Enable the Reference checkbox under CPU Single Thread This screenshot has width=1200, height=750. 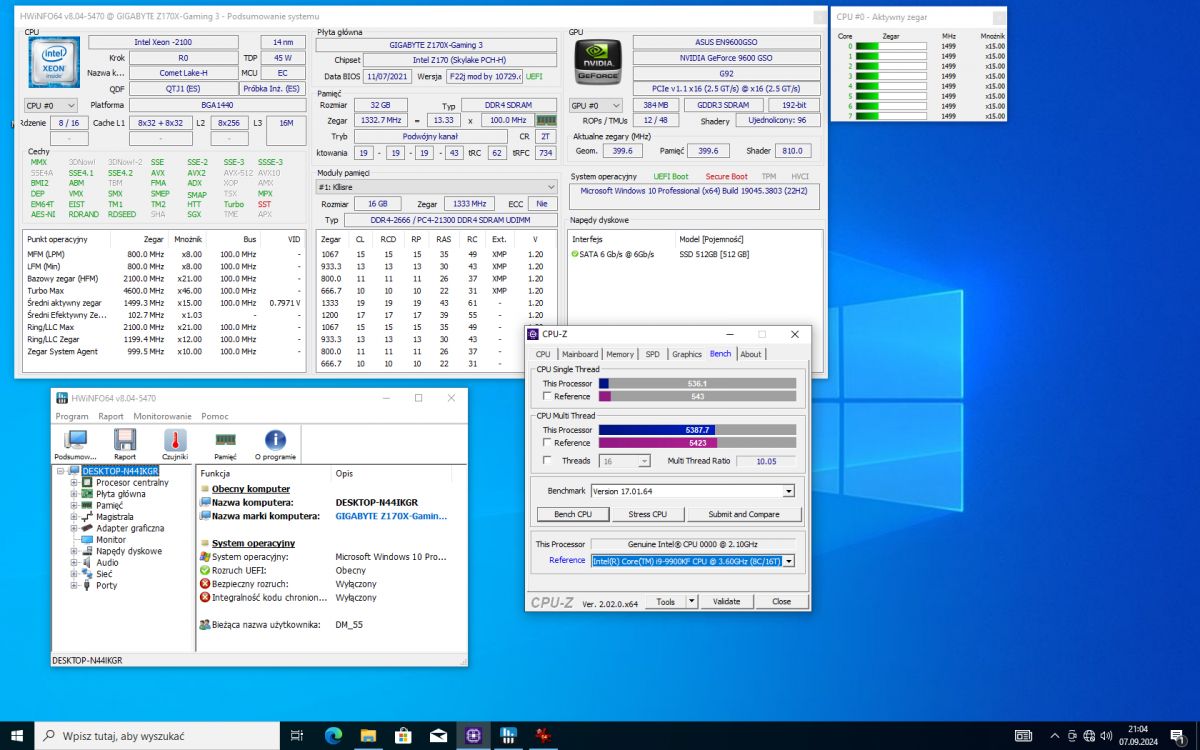[x=547, y=397]
